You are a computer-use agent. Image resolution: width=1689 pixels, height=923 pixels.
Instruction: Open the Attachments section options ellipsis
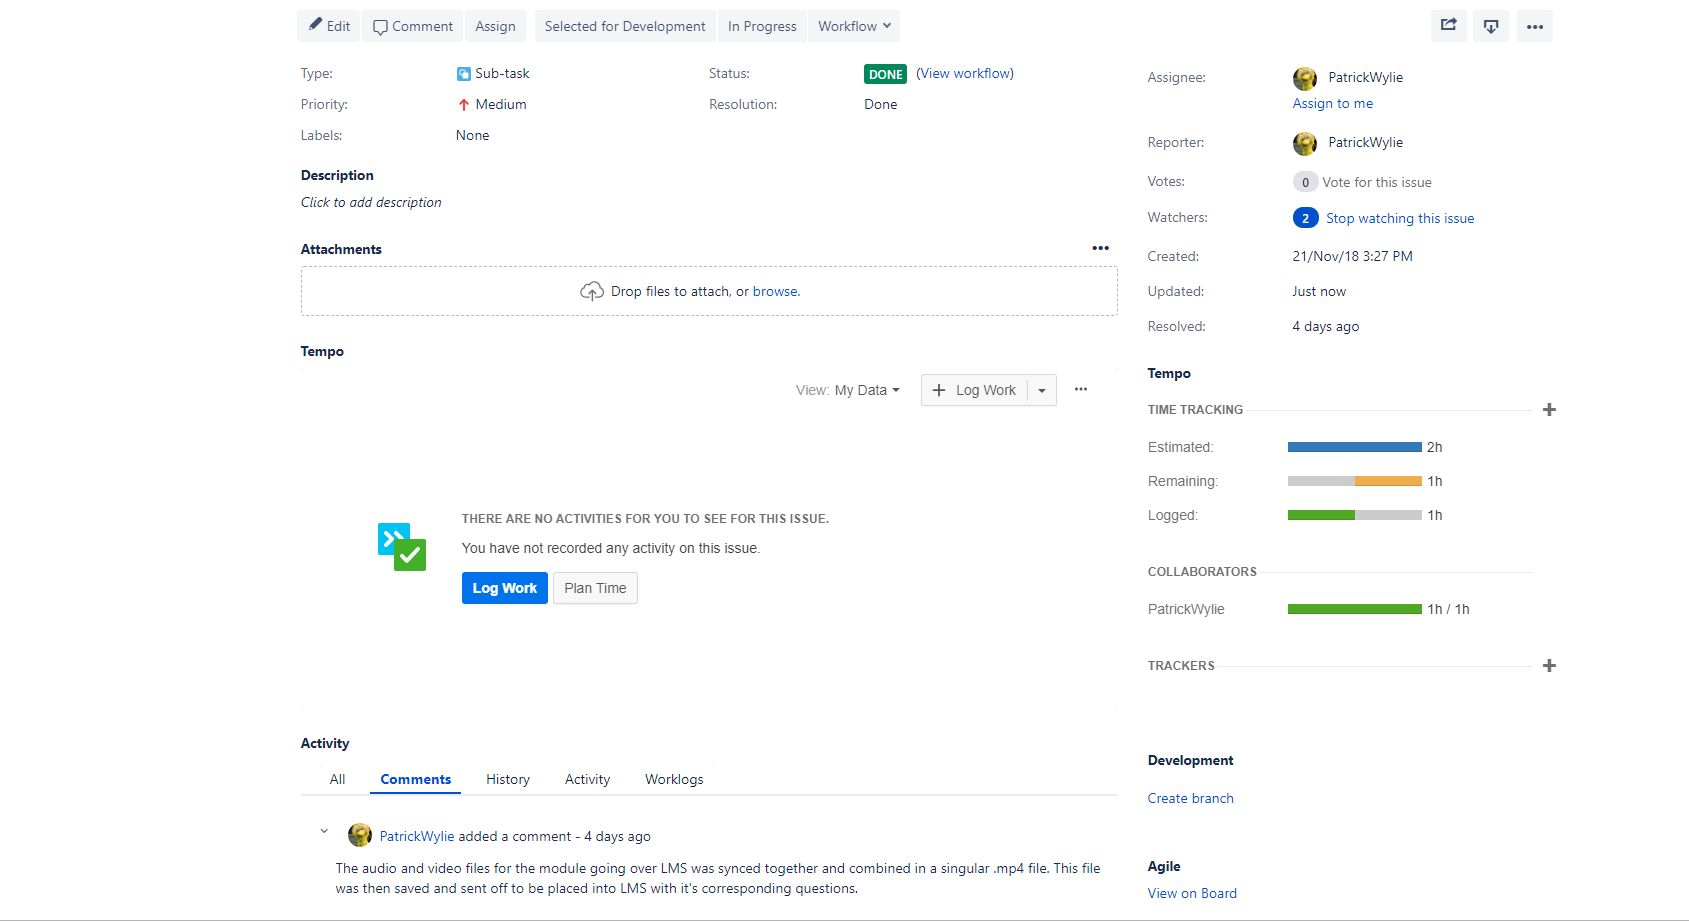click(1100, 248)
